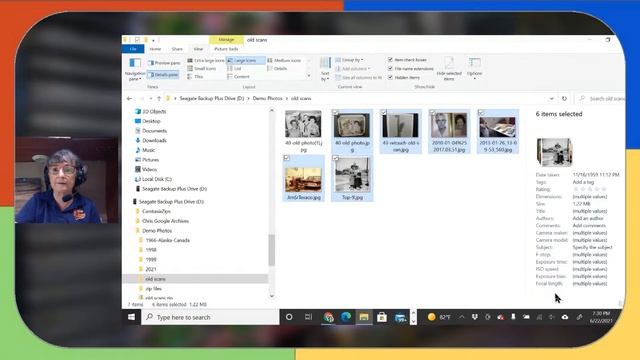This screenshot has width=640, height=360.
Task: Toggle the Preview pane
Action: tap(164, 63)
